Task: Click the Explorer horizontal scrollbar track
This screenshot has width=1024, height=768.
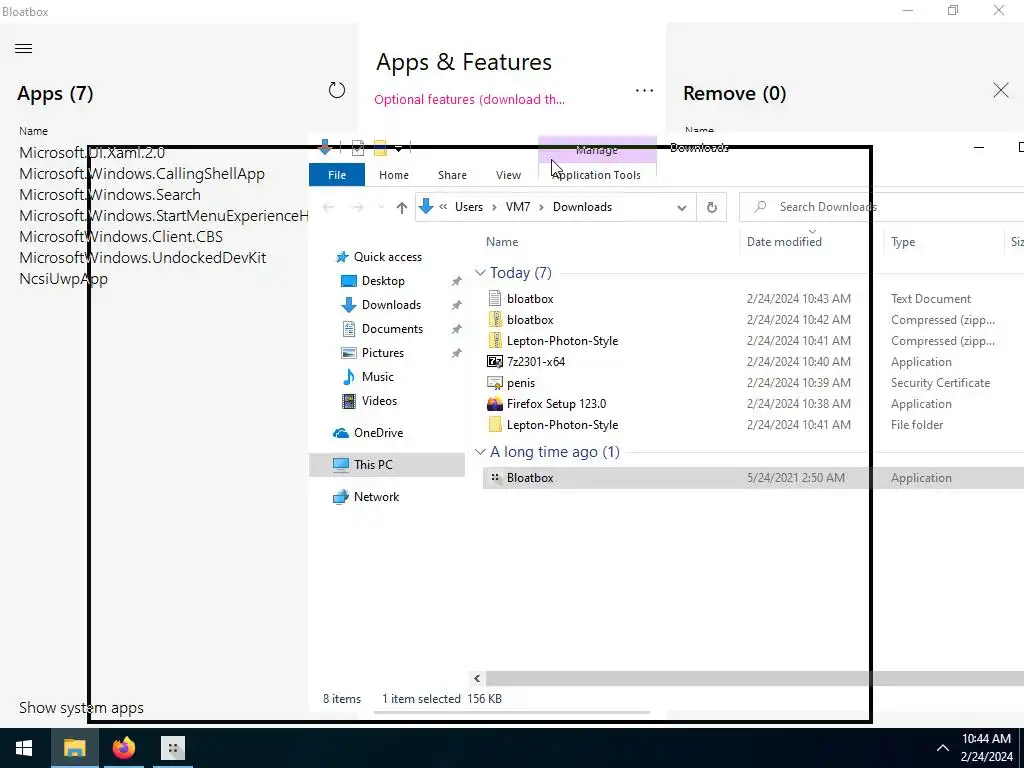Action: (x=754, y=679)
